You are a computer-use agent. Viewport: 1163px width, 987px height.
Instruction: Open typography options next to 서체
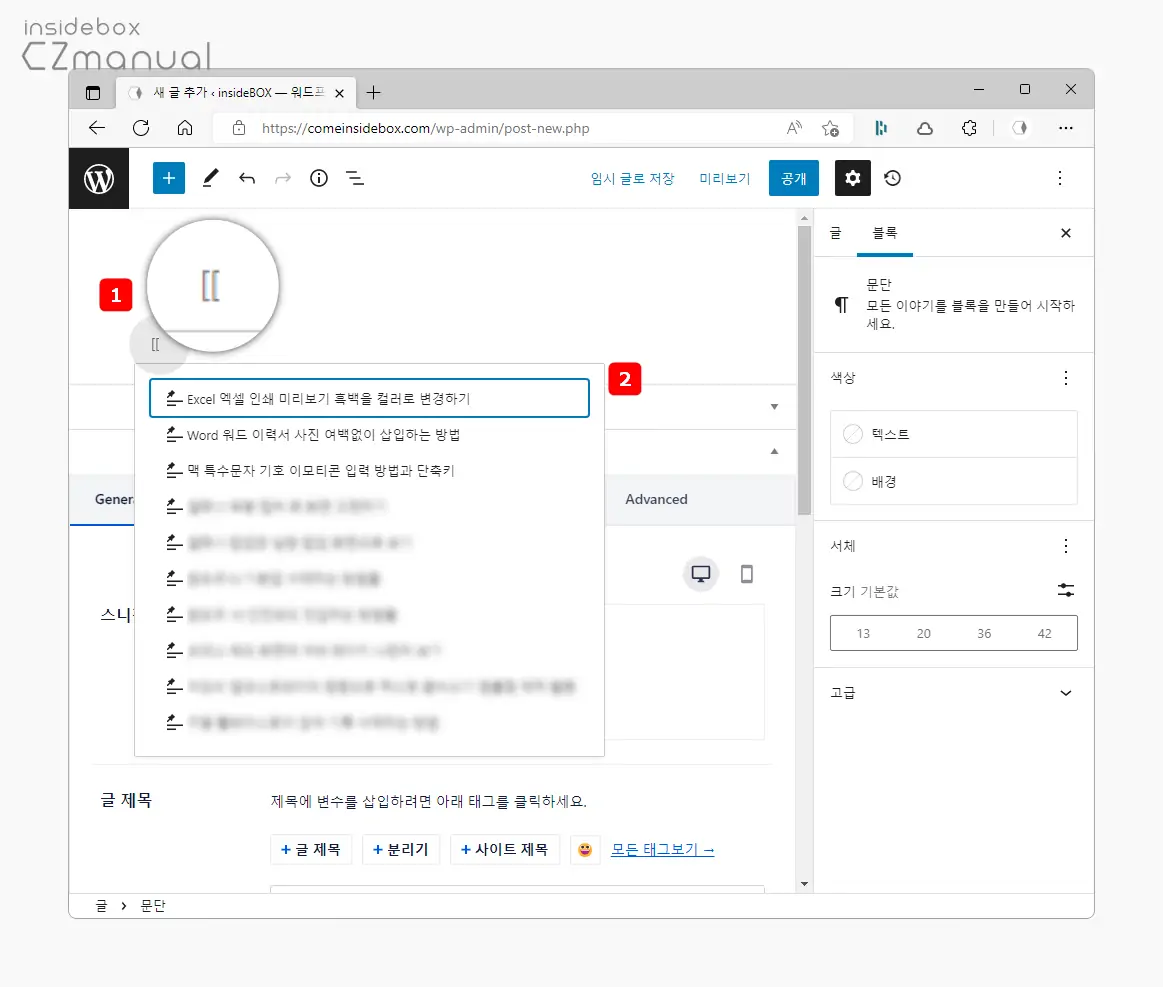1066,547
